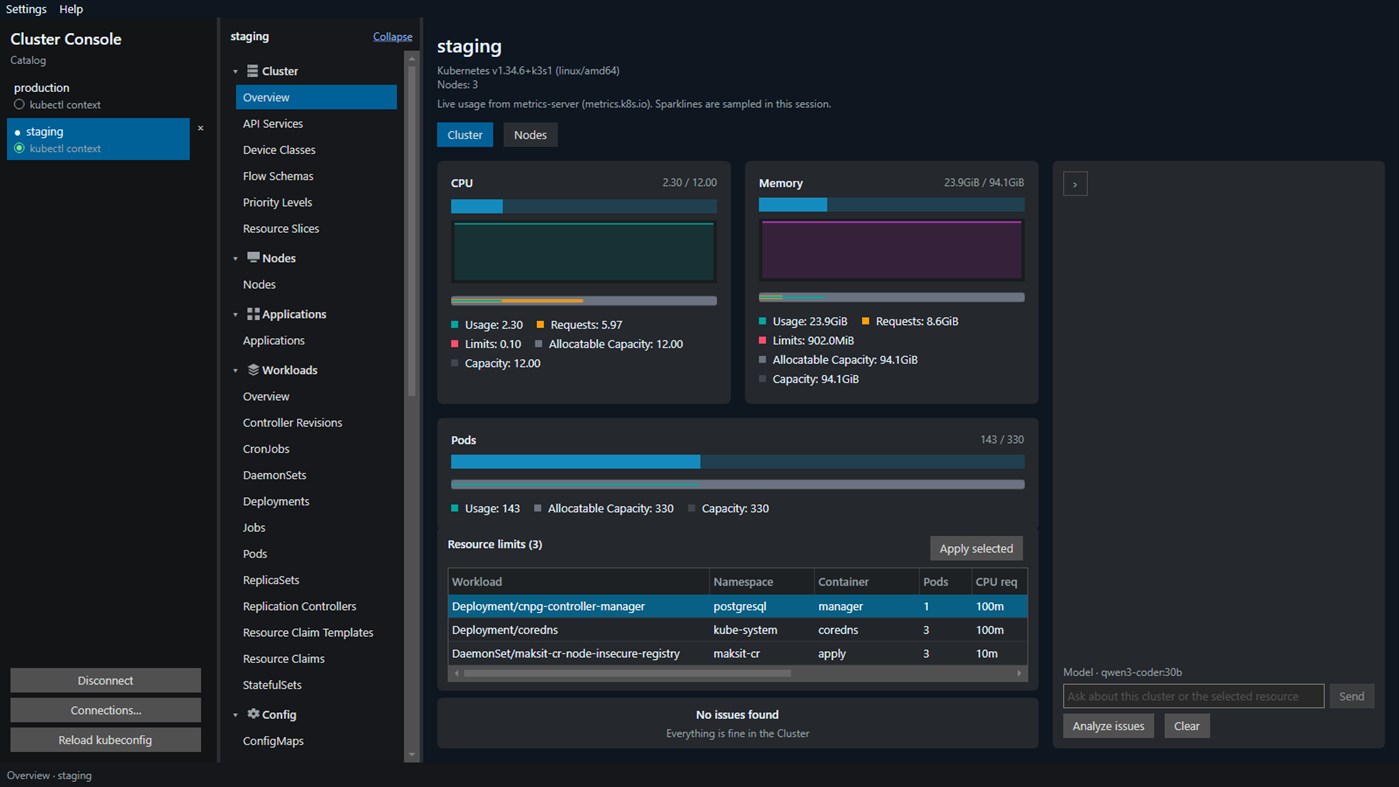Click the right arrow of the Resource limits table scrollbar

tap(1019, 673)
